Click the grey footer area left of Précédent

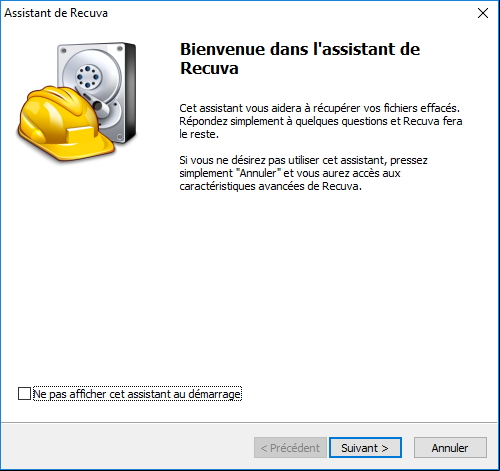click(127, 447)
